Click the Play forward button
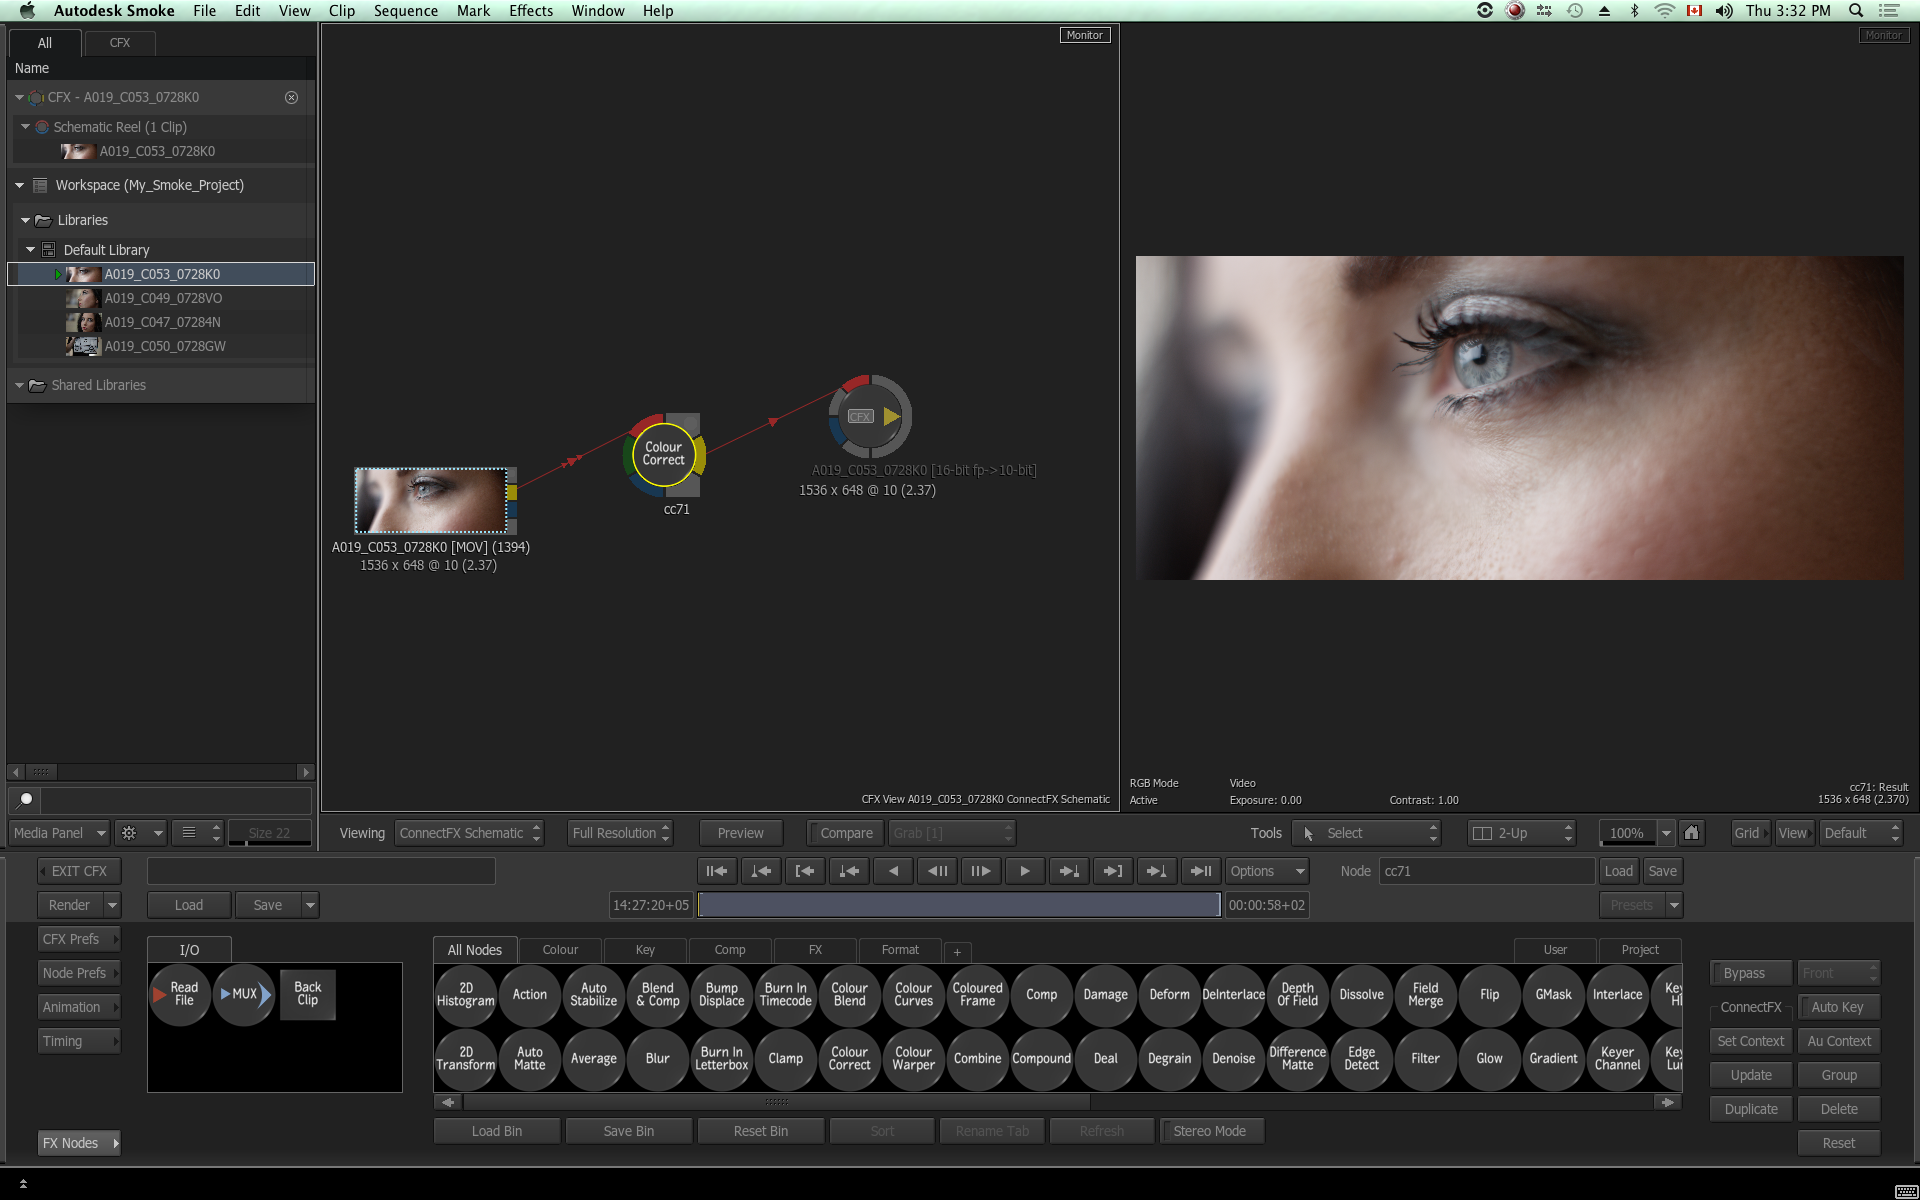The width and height of the screenshot is (1920, 1200). (x=1024, y=871)
